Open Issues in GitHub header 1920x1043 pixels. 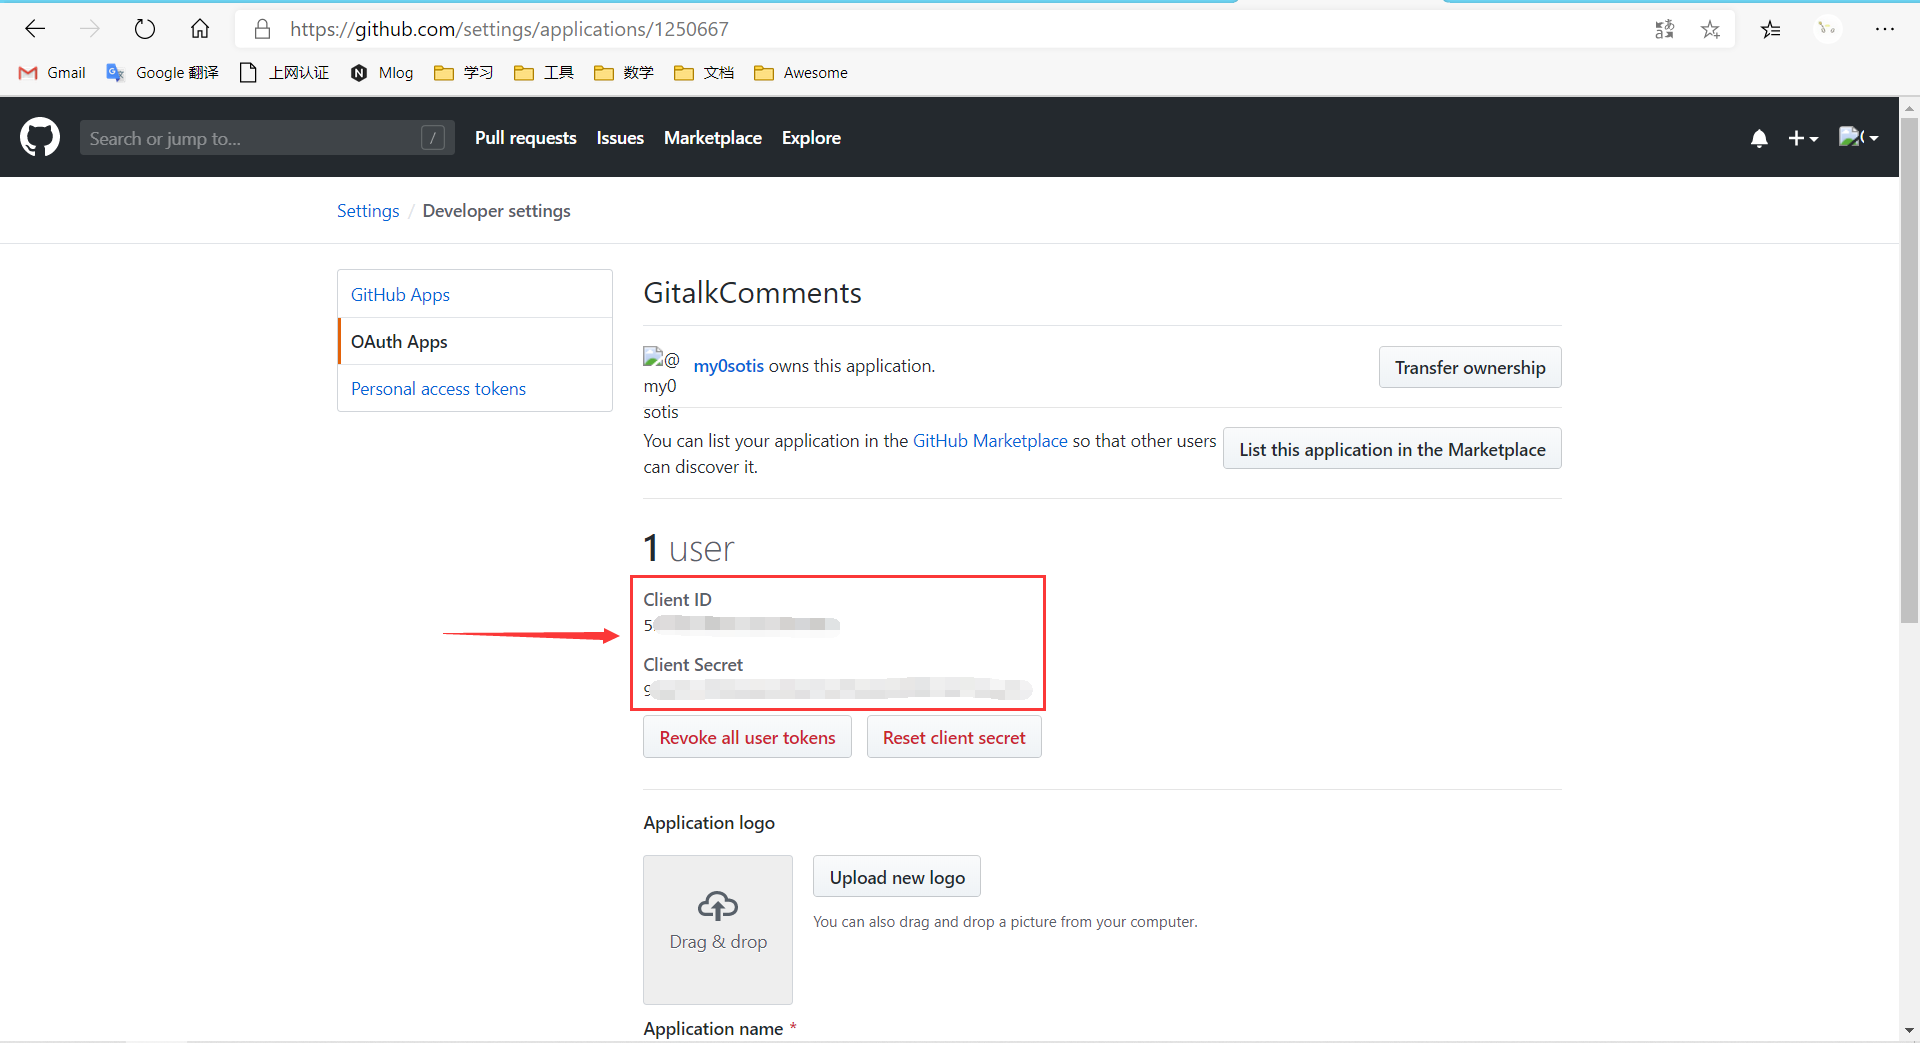click(620, 138)
